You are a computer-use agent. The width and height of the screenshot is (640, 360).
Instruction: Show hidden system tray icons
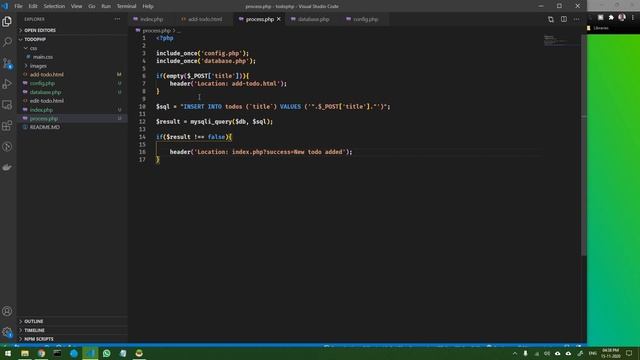click(x=515, y=353)
